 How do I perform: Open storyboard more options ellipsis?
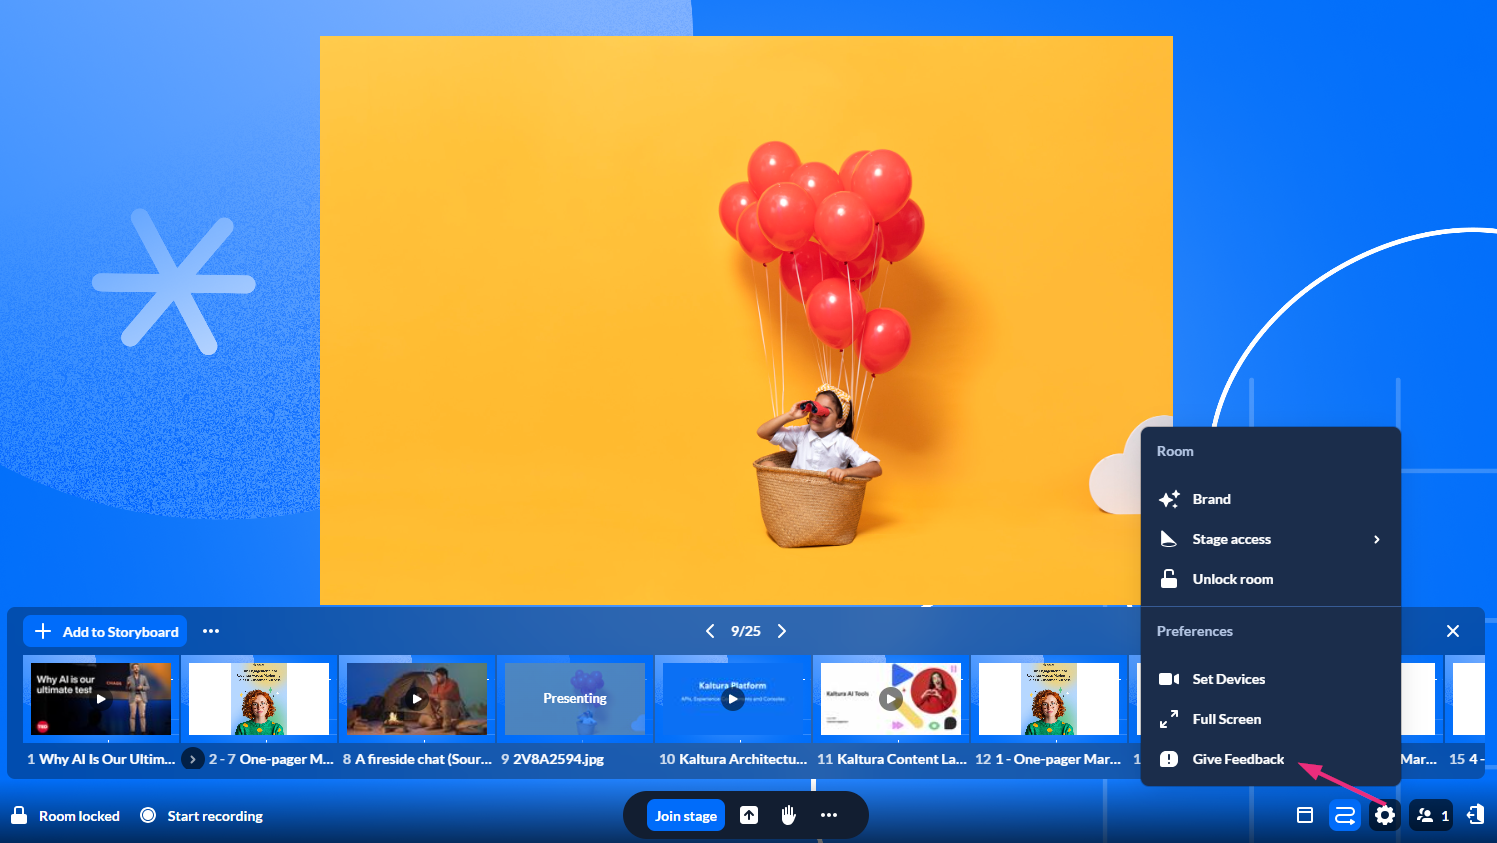tap(211, 631)
